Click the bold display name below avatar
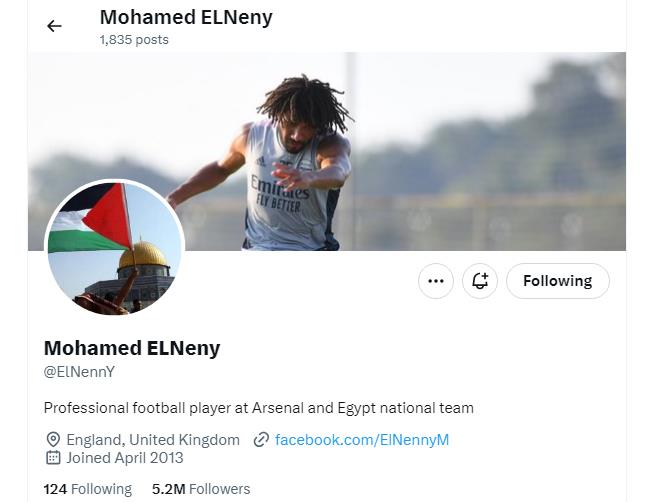 (x=132, y=348)
